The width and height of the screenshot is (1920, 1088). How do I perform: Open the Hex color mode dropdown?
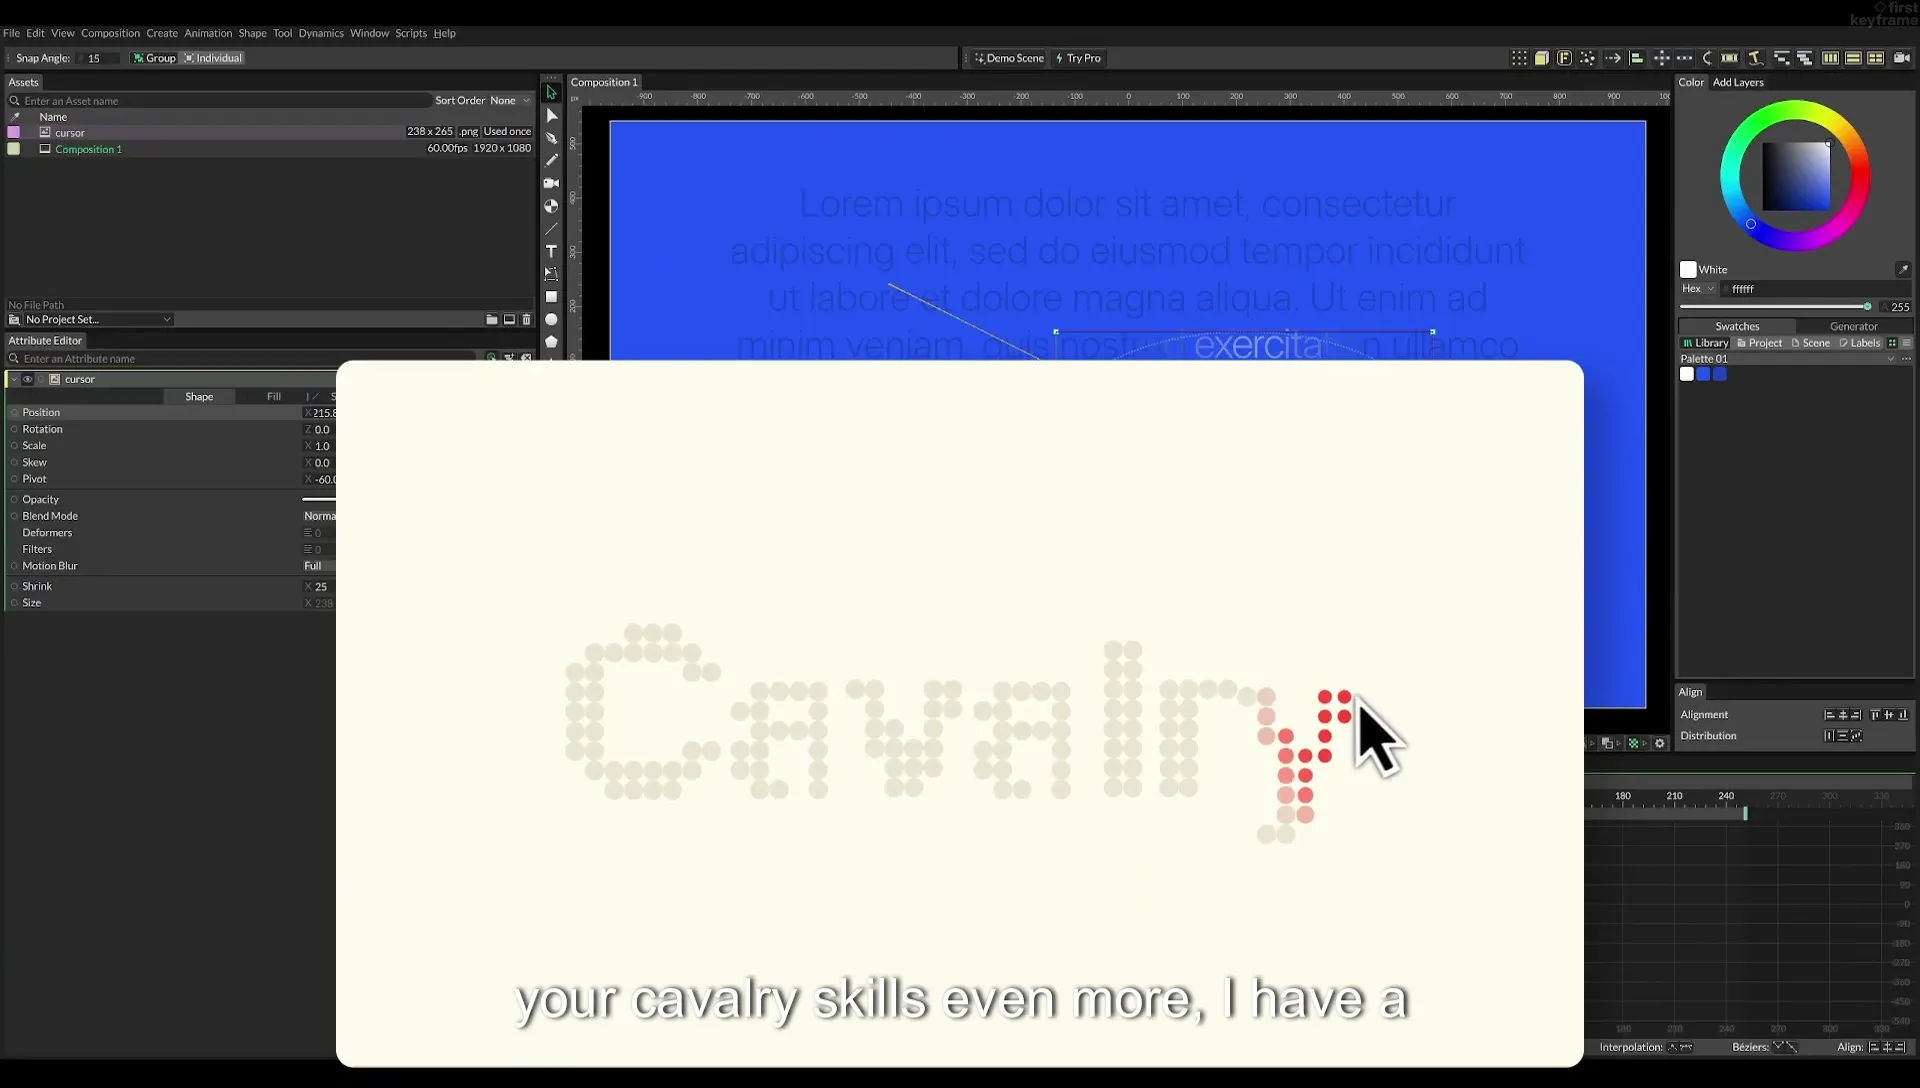(1698, 289)
